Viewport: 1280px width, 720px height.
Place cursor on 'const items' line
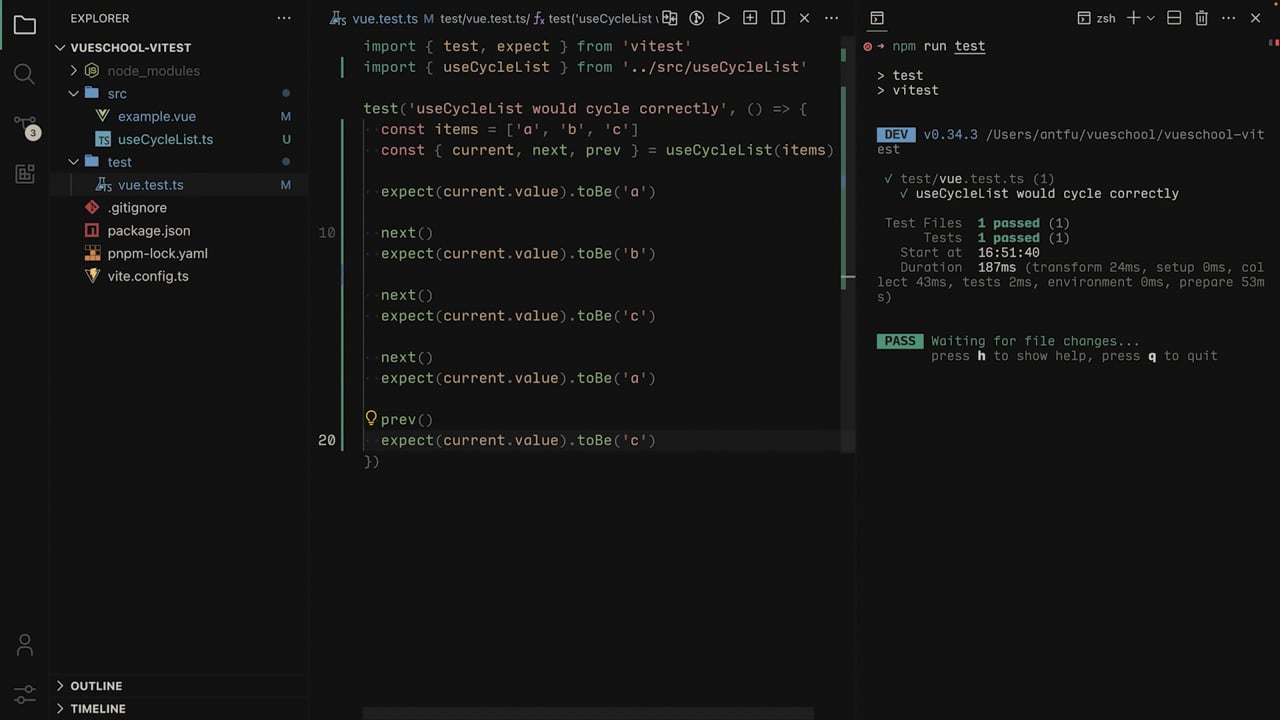pos(509,129)
